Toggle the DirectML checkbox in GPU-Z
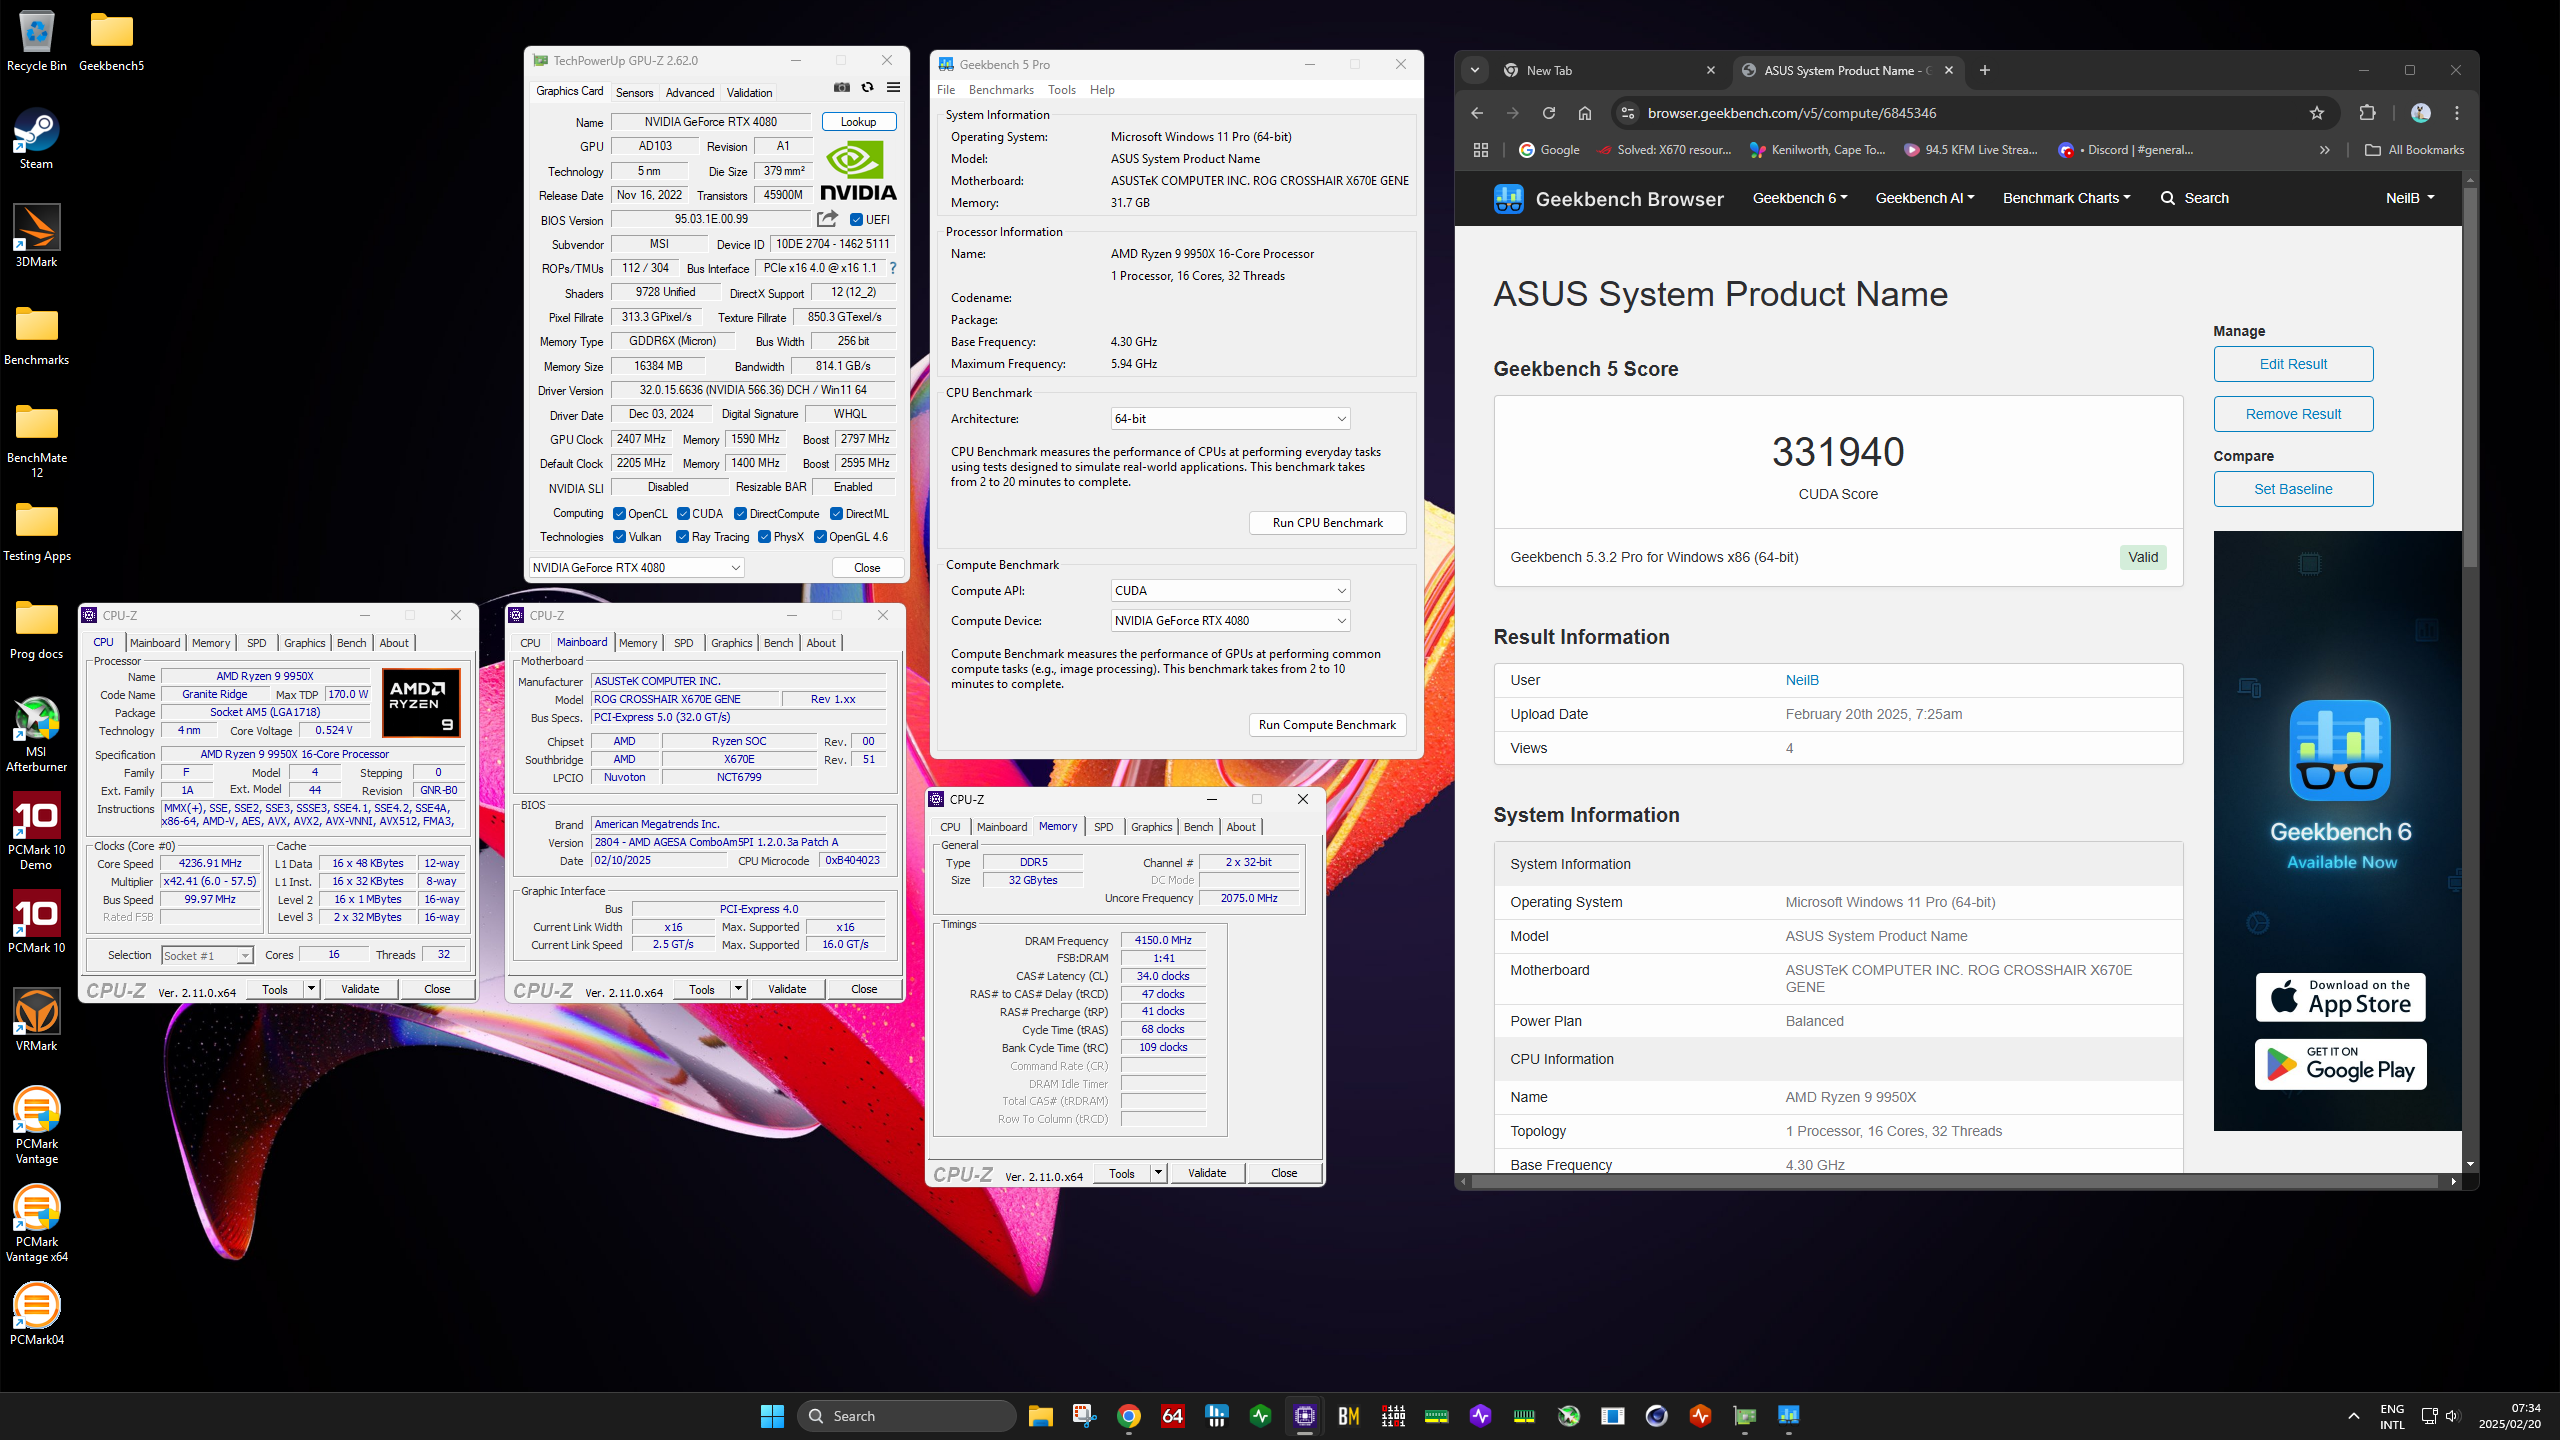Viewport: 2560px width, 1440px height. click(836, 514)
